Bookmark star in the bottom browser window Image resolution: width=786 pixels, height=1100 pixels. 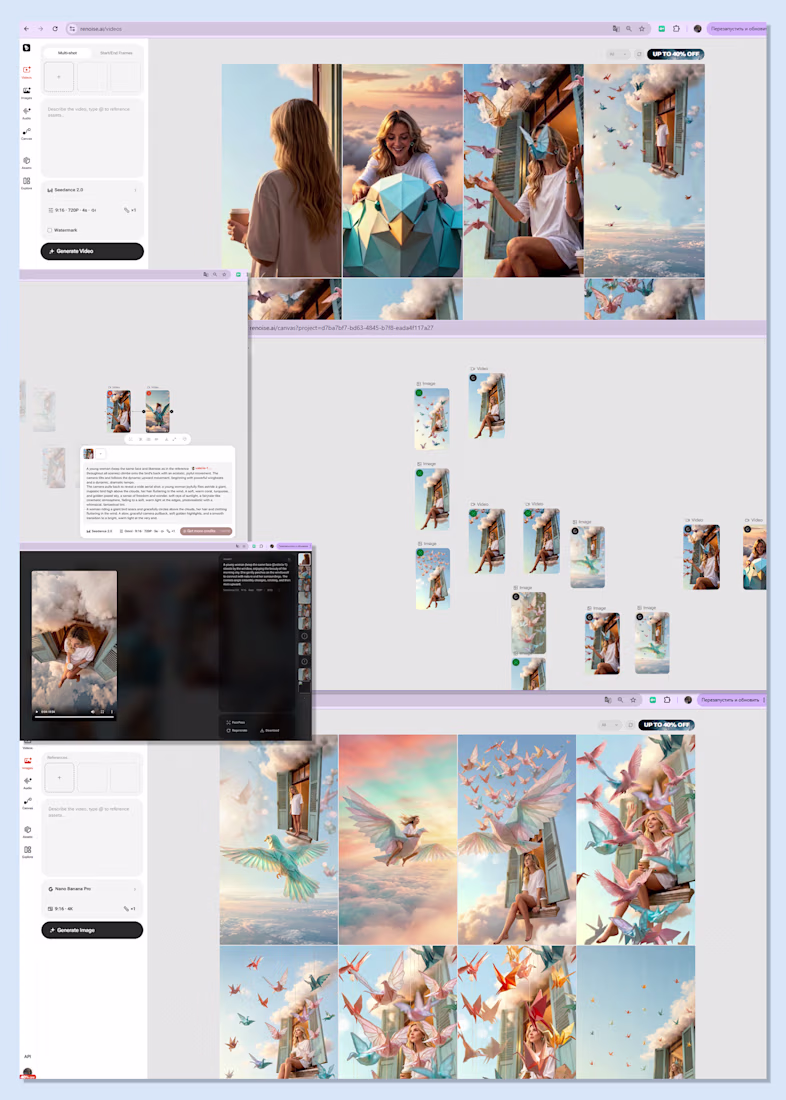(x=633, y=699)
